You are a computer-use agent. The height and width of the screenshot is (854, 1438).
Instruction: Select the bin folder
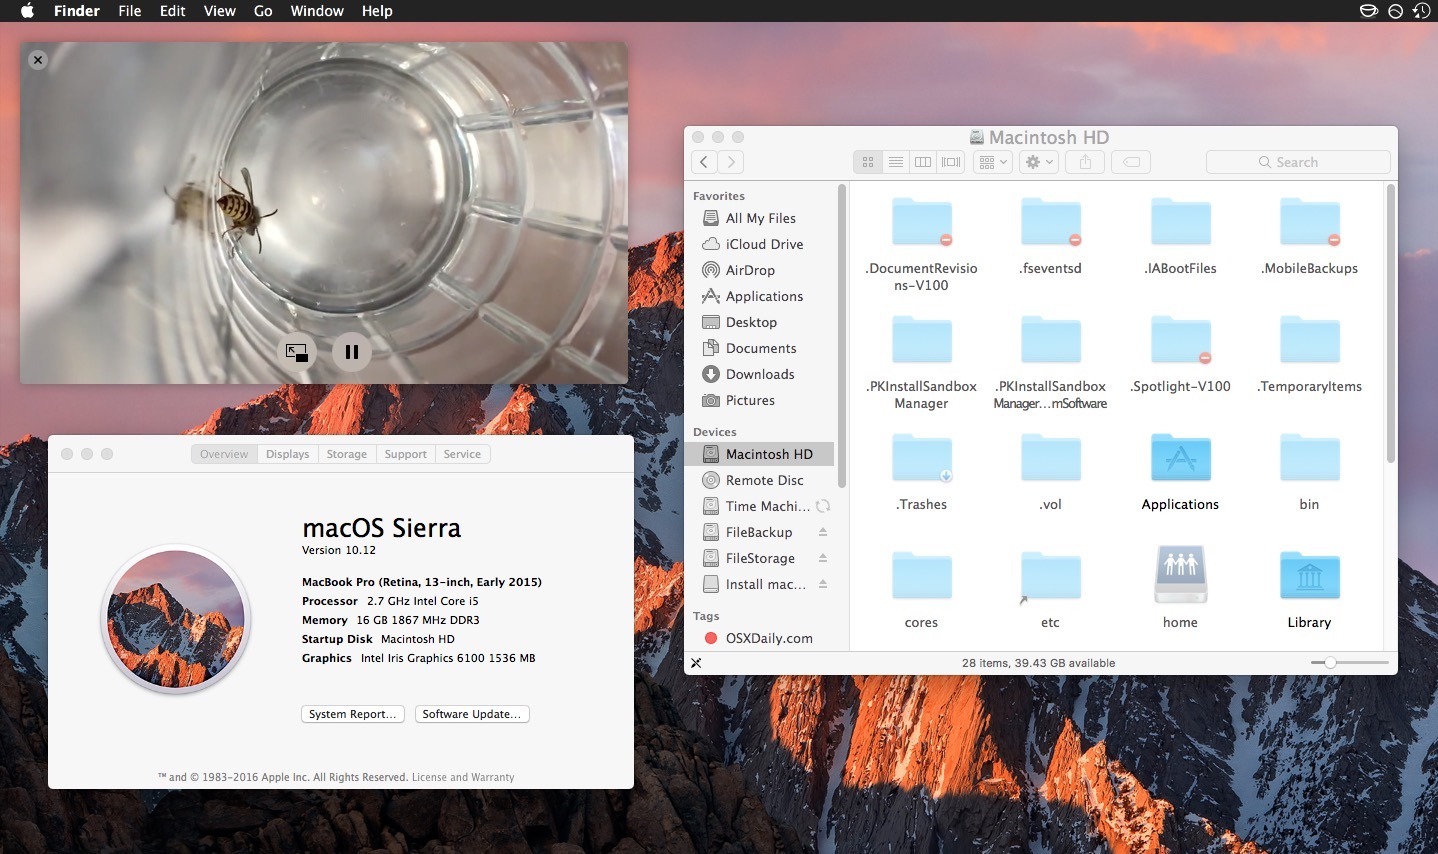click(x=1309, y=458)
